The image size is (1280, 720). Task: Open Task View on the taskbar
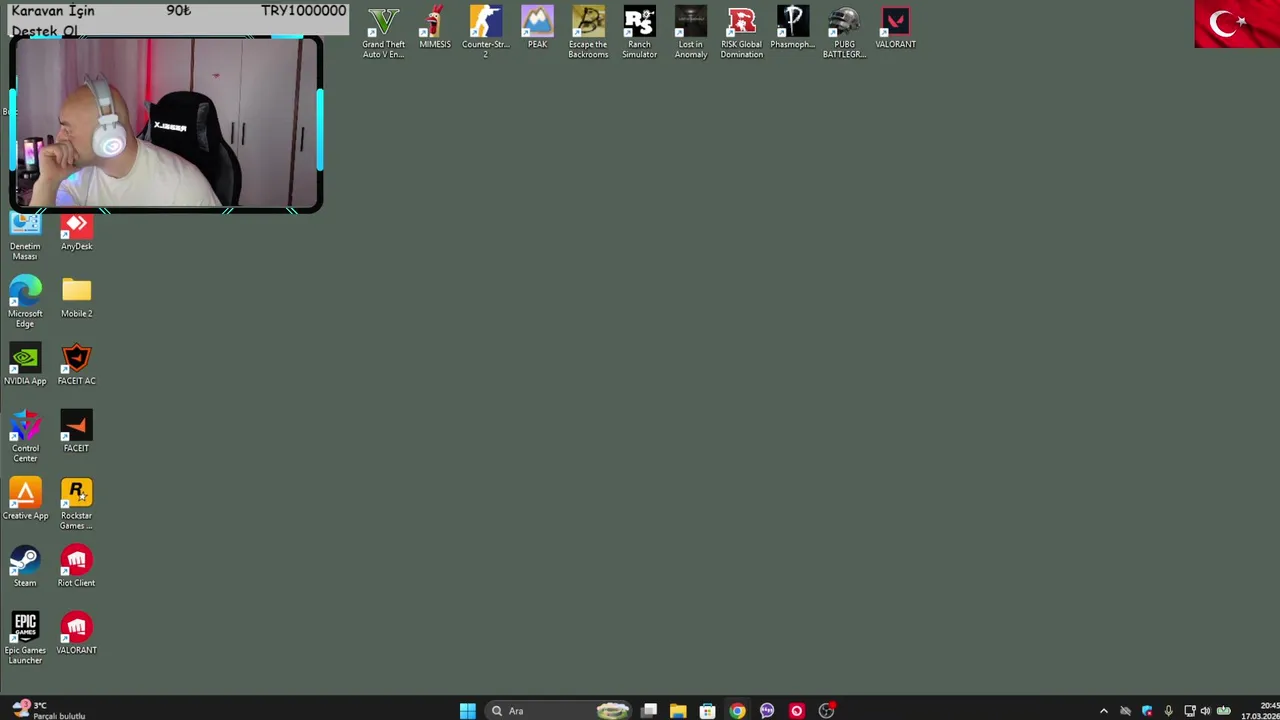coord(649,711)
